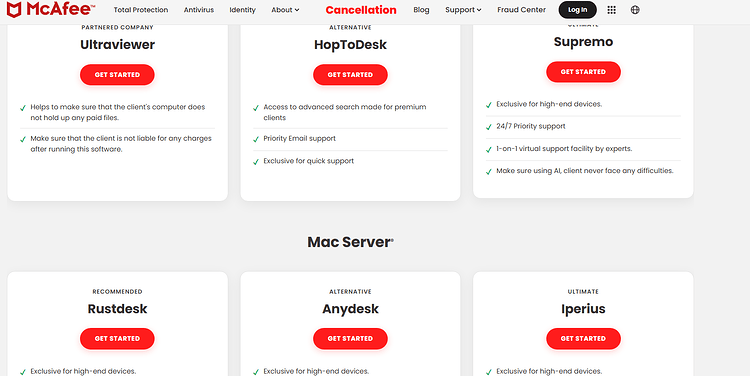
Task: Click '24/7 Priority support' text
Action: pyautogui.click(x=530, y=126)
